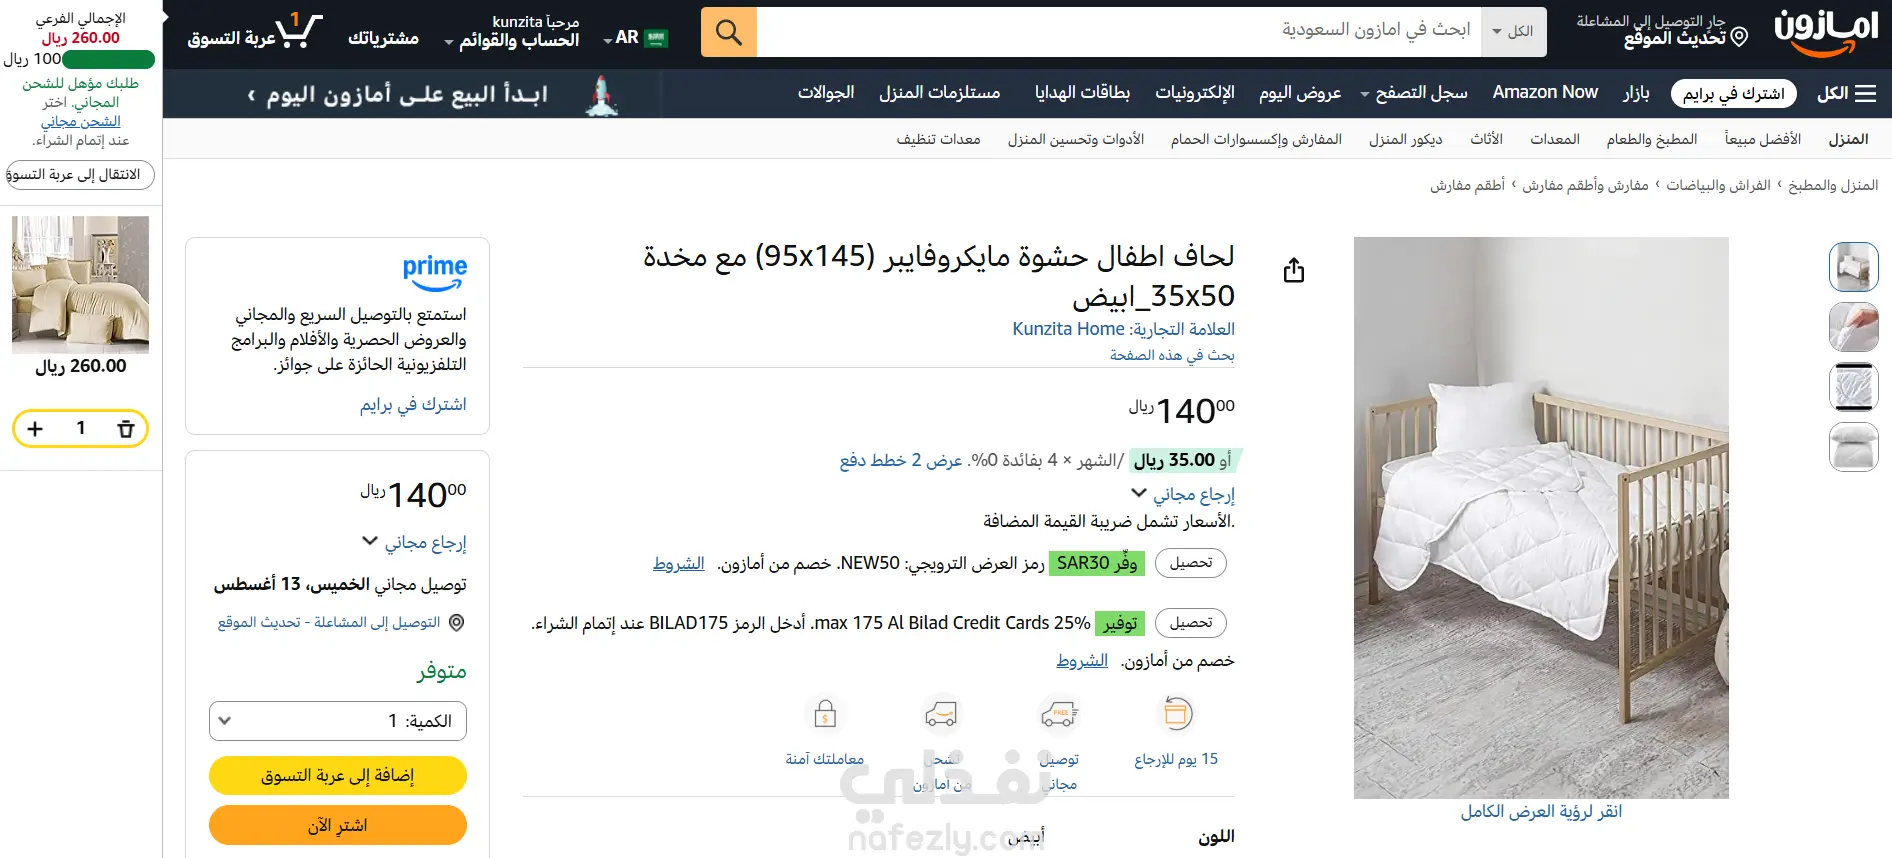This screenshot has width=1892, height=858.
Task: Open the main crib duvet product image
Action: point(1541,518)
